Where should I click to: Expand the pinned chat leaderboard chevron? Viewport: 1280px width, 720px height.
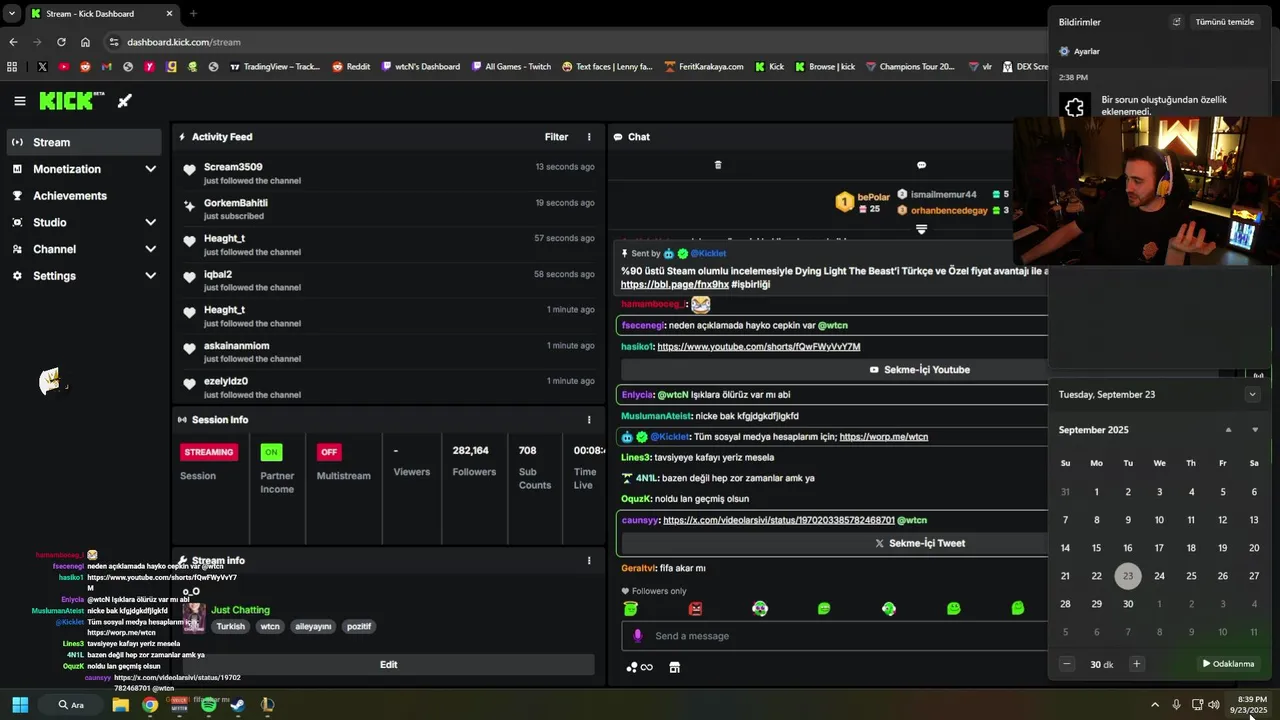[921, 230]
